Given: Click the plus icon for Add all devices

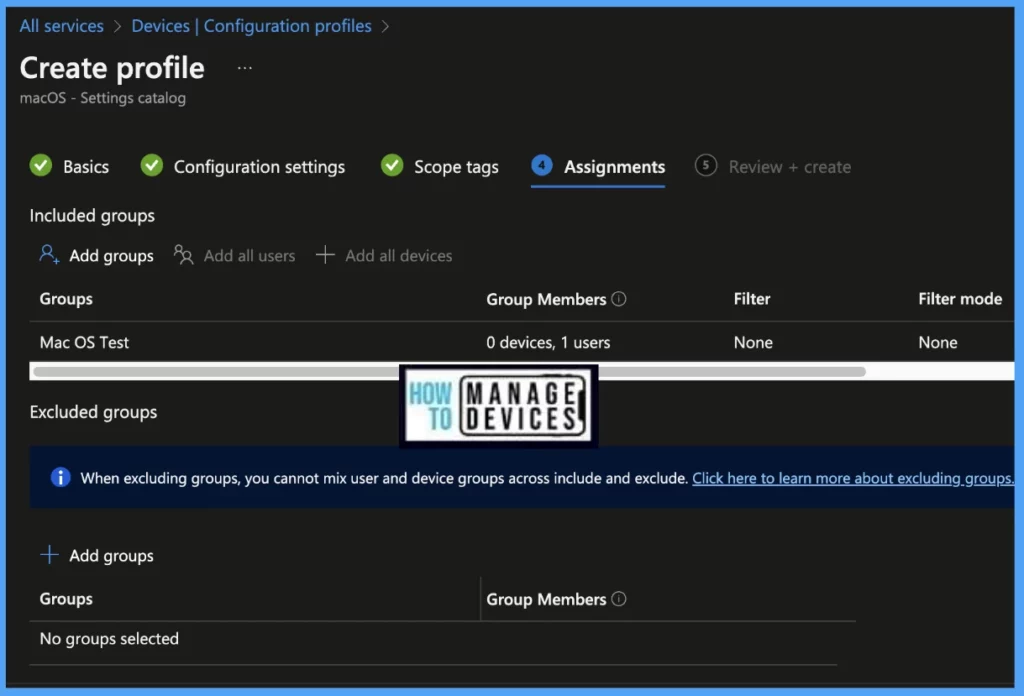Looking at the screenshot, I should 325,255.
